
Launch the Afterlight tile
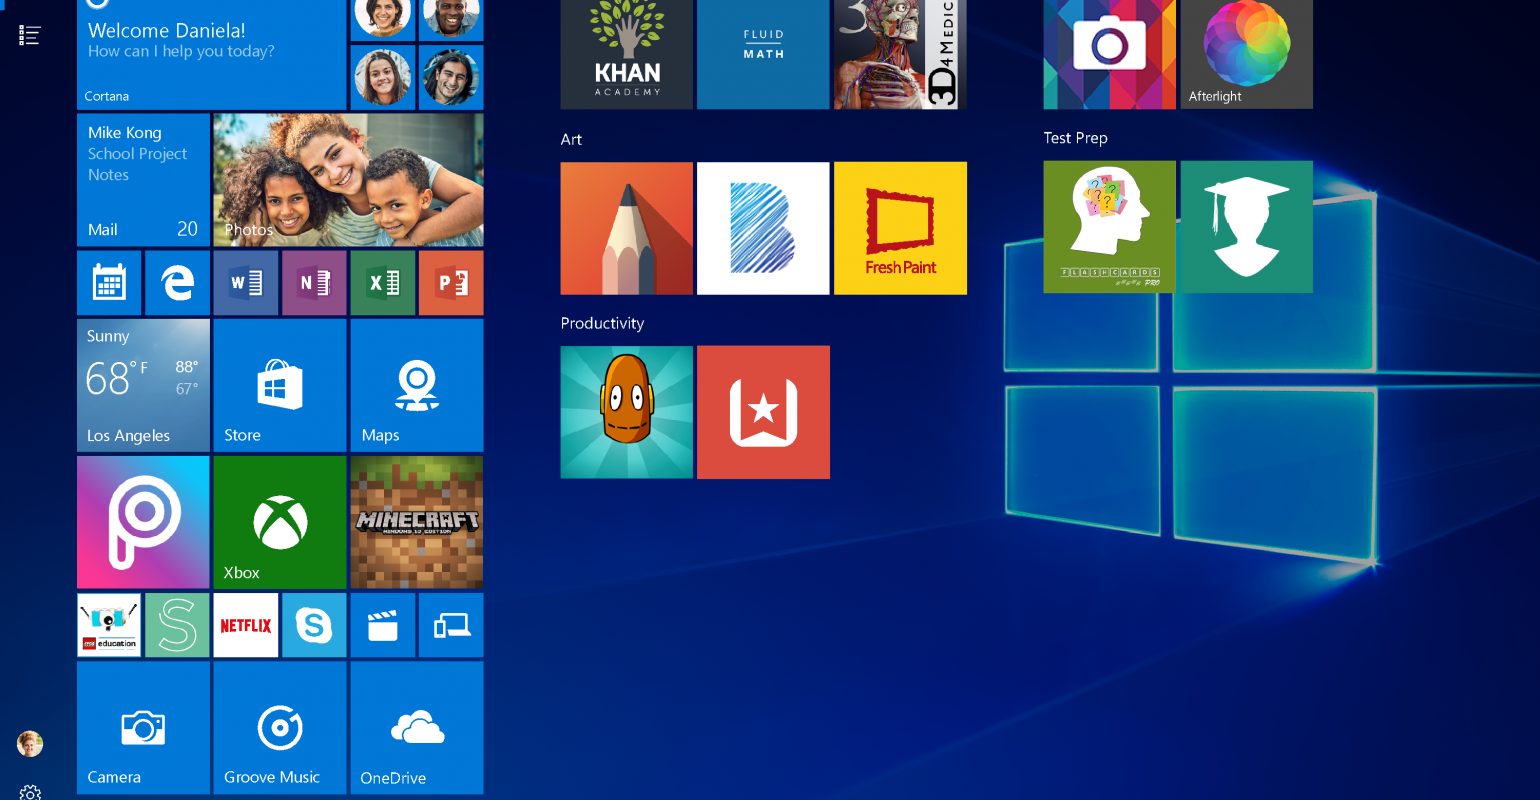click(1247, 54)
